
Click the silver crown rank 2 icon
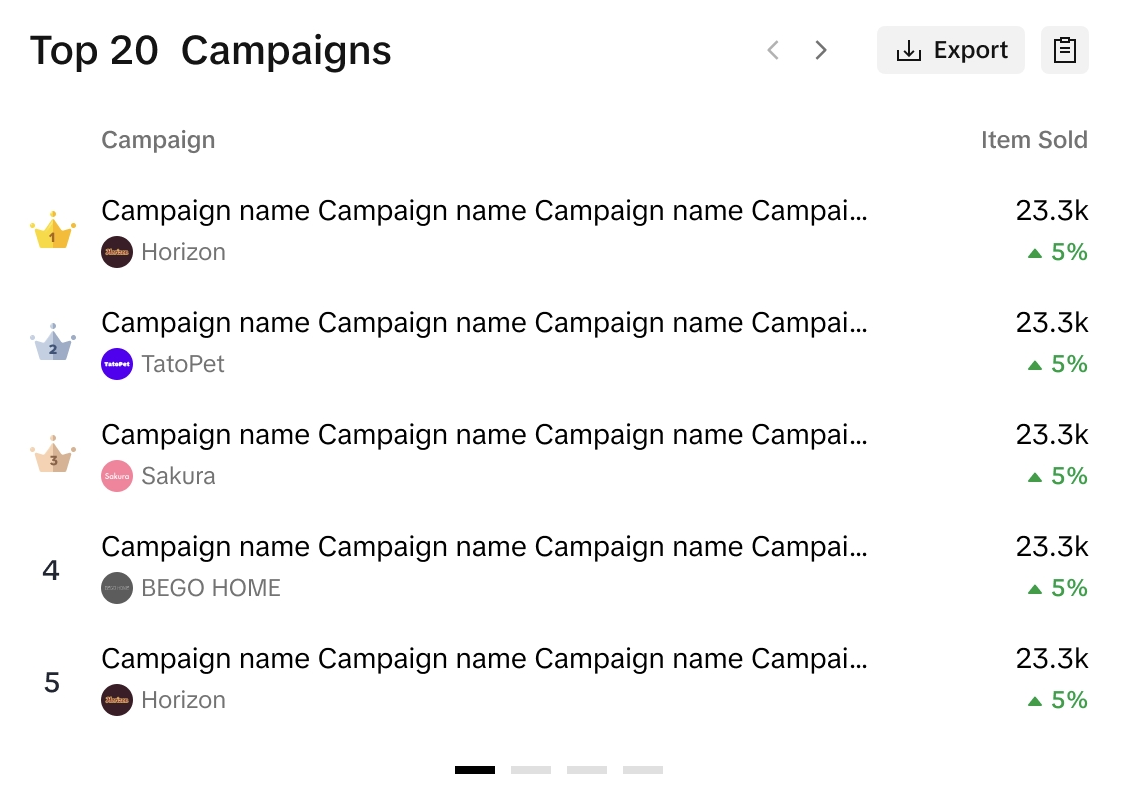[x=53, y=344]
